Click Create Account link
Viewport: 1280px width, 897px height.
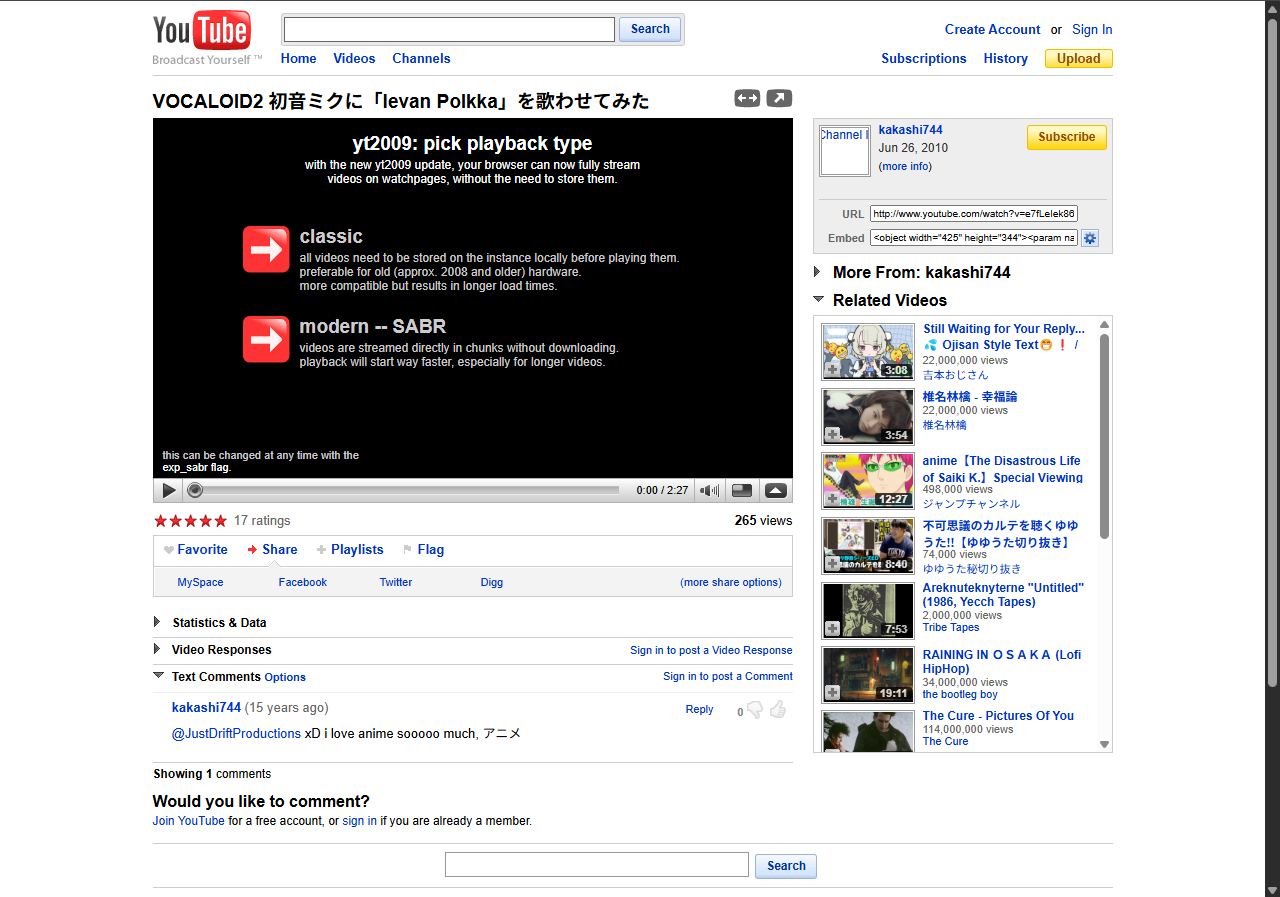(993, 29)
